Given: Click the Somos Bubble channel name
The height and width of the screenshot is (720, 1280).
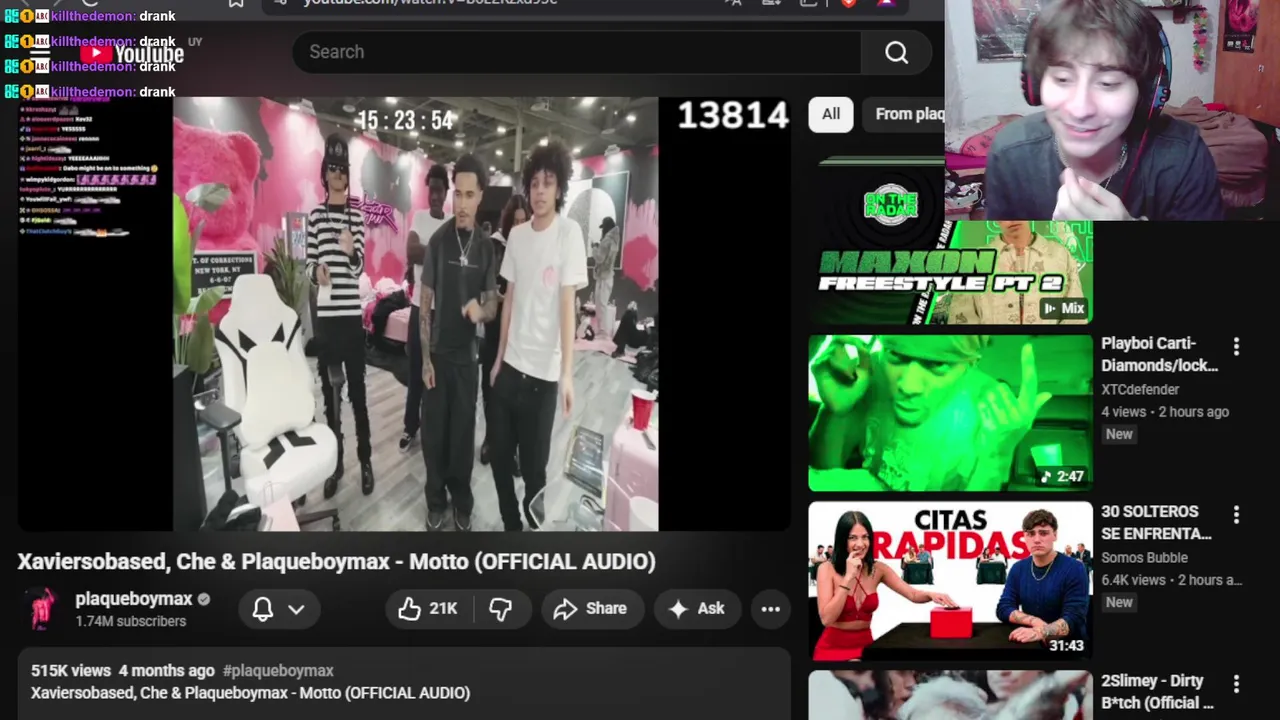Looking at the screenshot, I should 1144,557.
